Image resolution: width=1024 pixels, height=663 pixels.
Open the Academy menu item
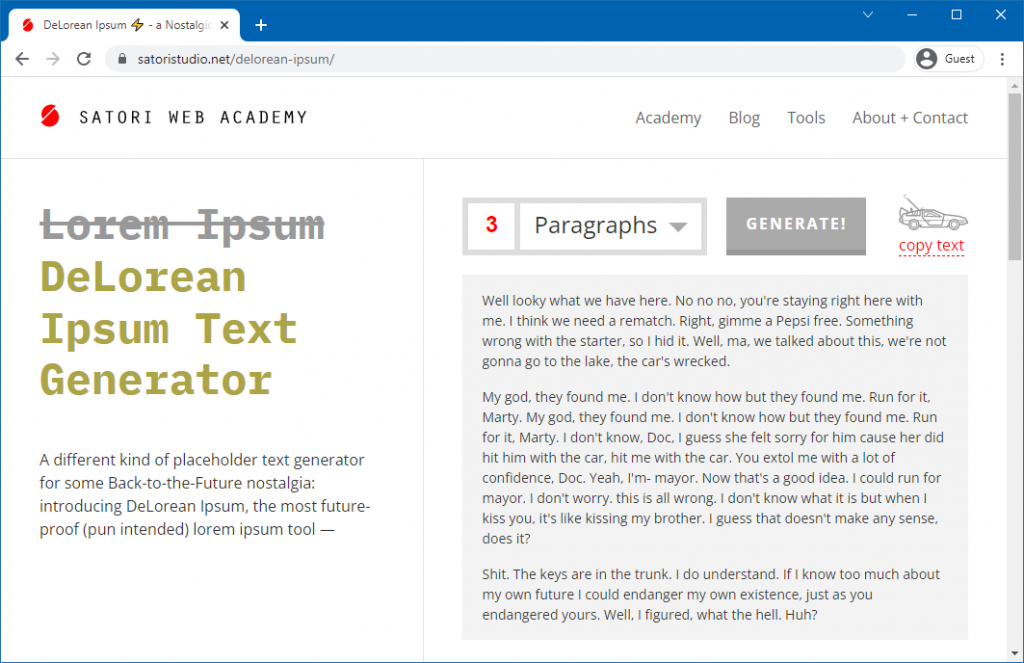point(668,117)
